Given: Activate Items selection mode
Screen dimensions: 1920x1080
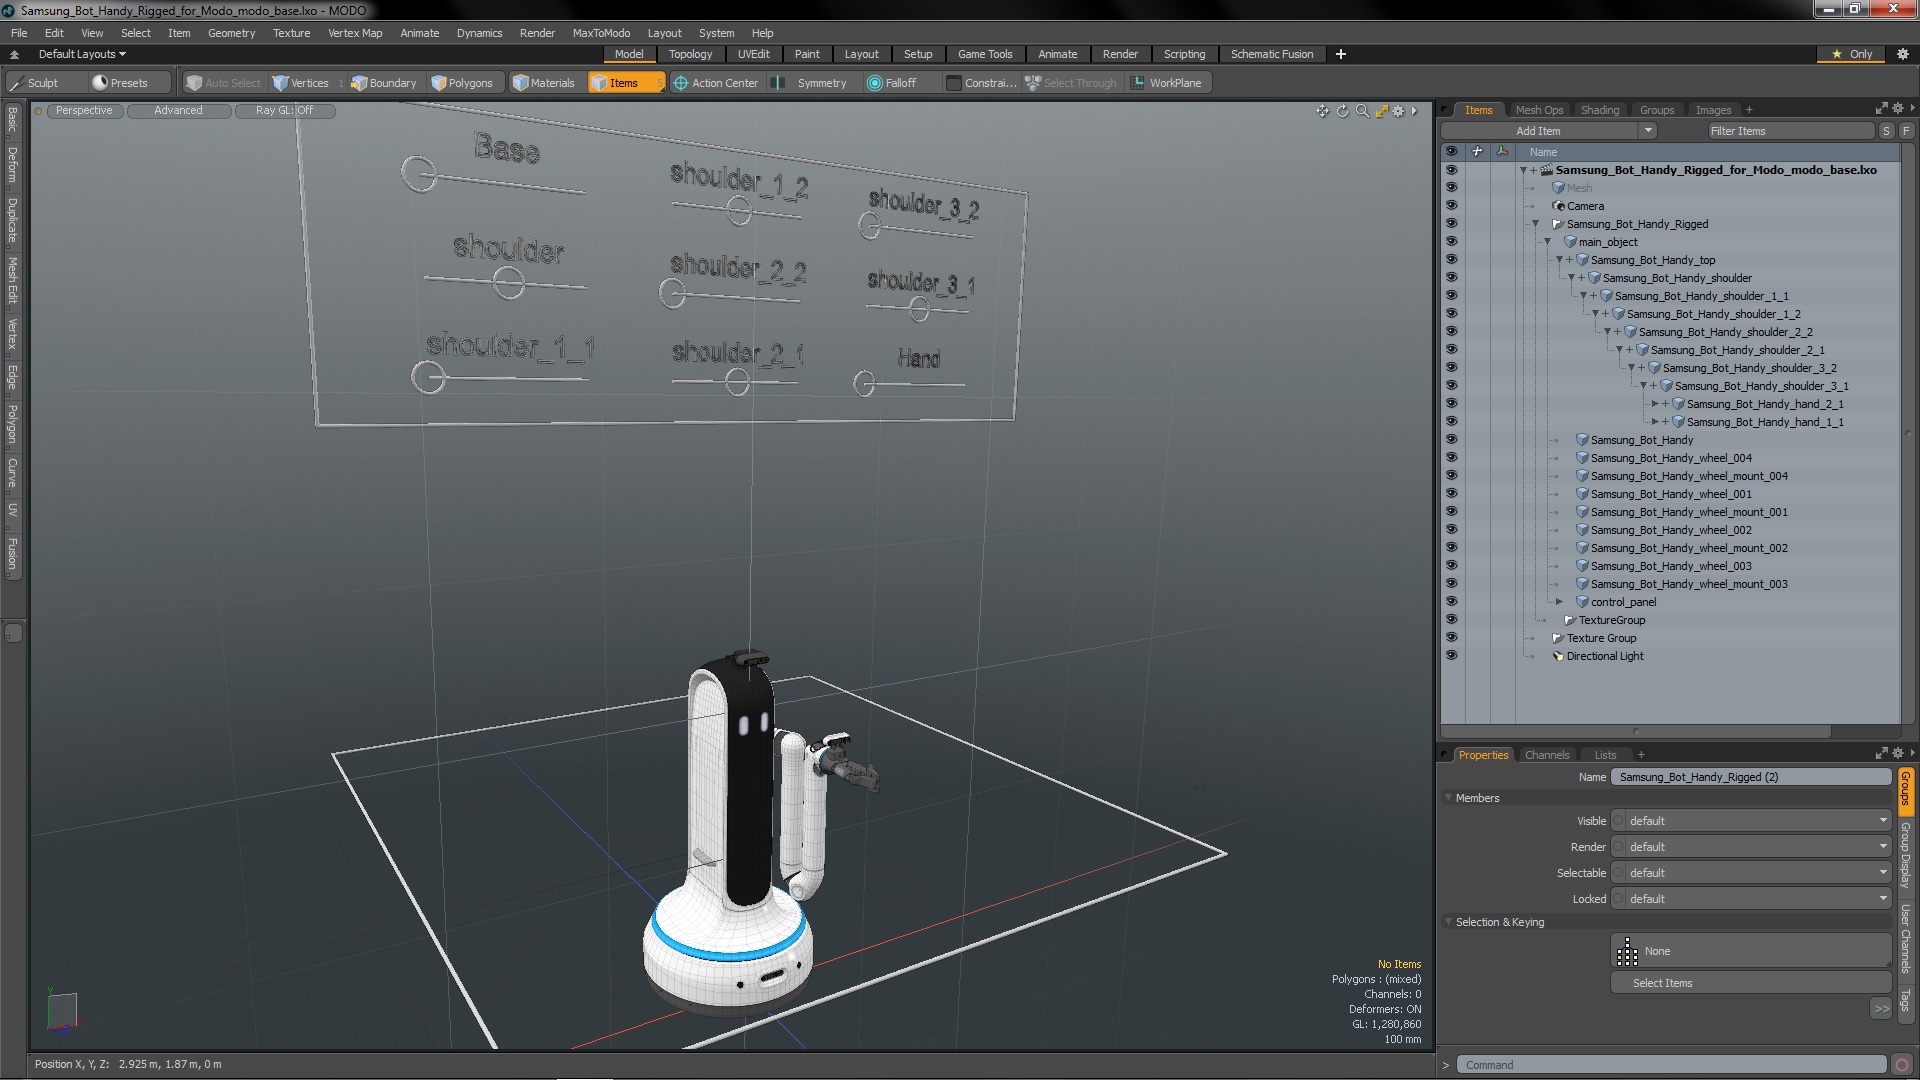Looking at the screenshot, I should coord(625,83).
